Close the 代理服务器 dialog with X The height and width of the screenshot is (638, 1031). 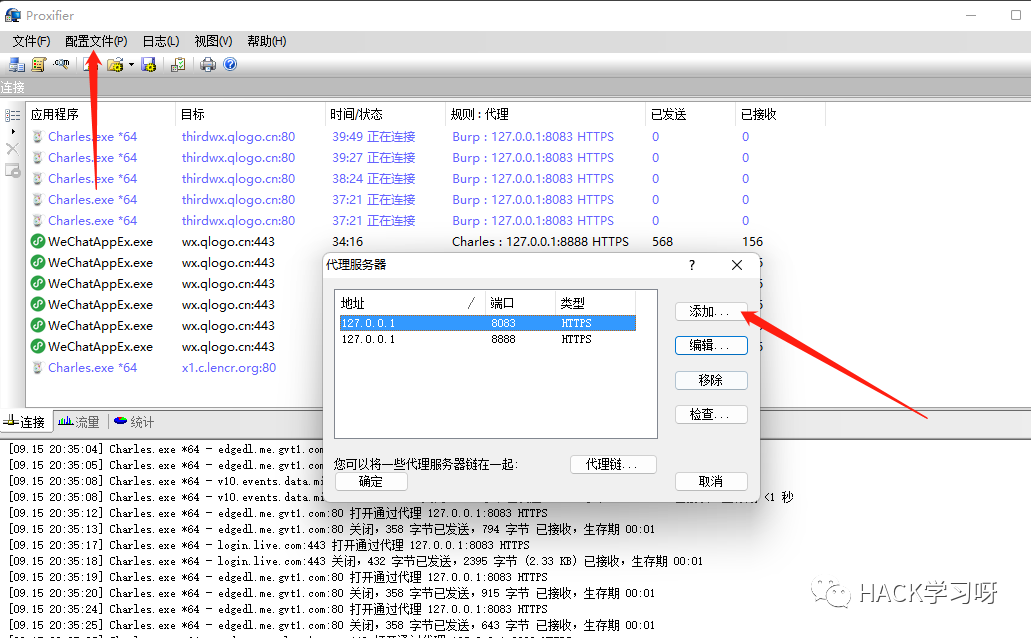(737, 265)
